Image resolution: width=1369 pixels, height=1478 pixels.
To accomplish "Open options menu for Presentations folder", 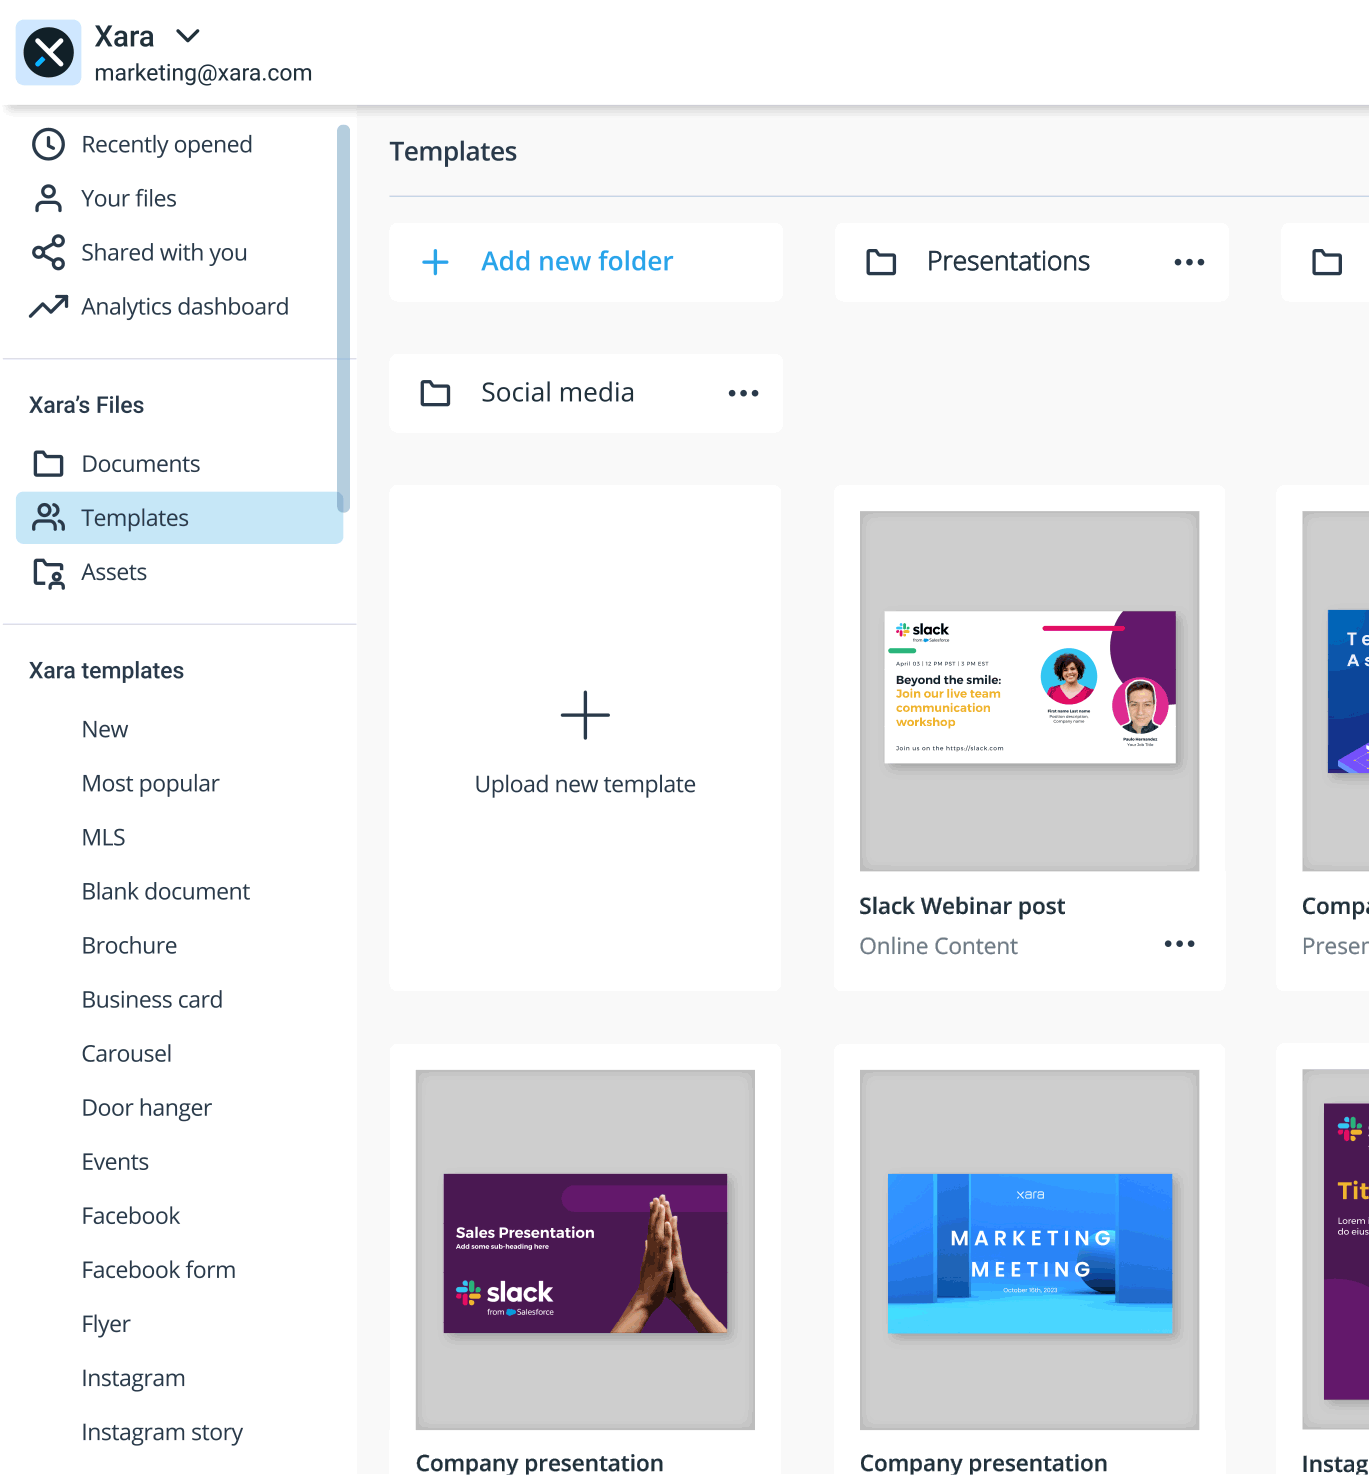I will point(1188,262).
